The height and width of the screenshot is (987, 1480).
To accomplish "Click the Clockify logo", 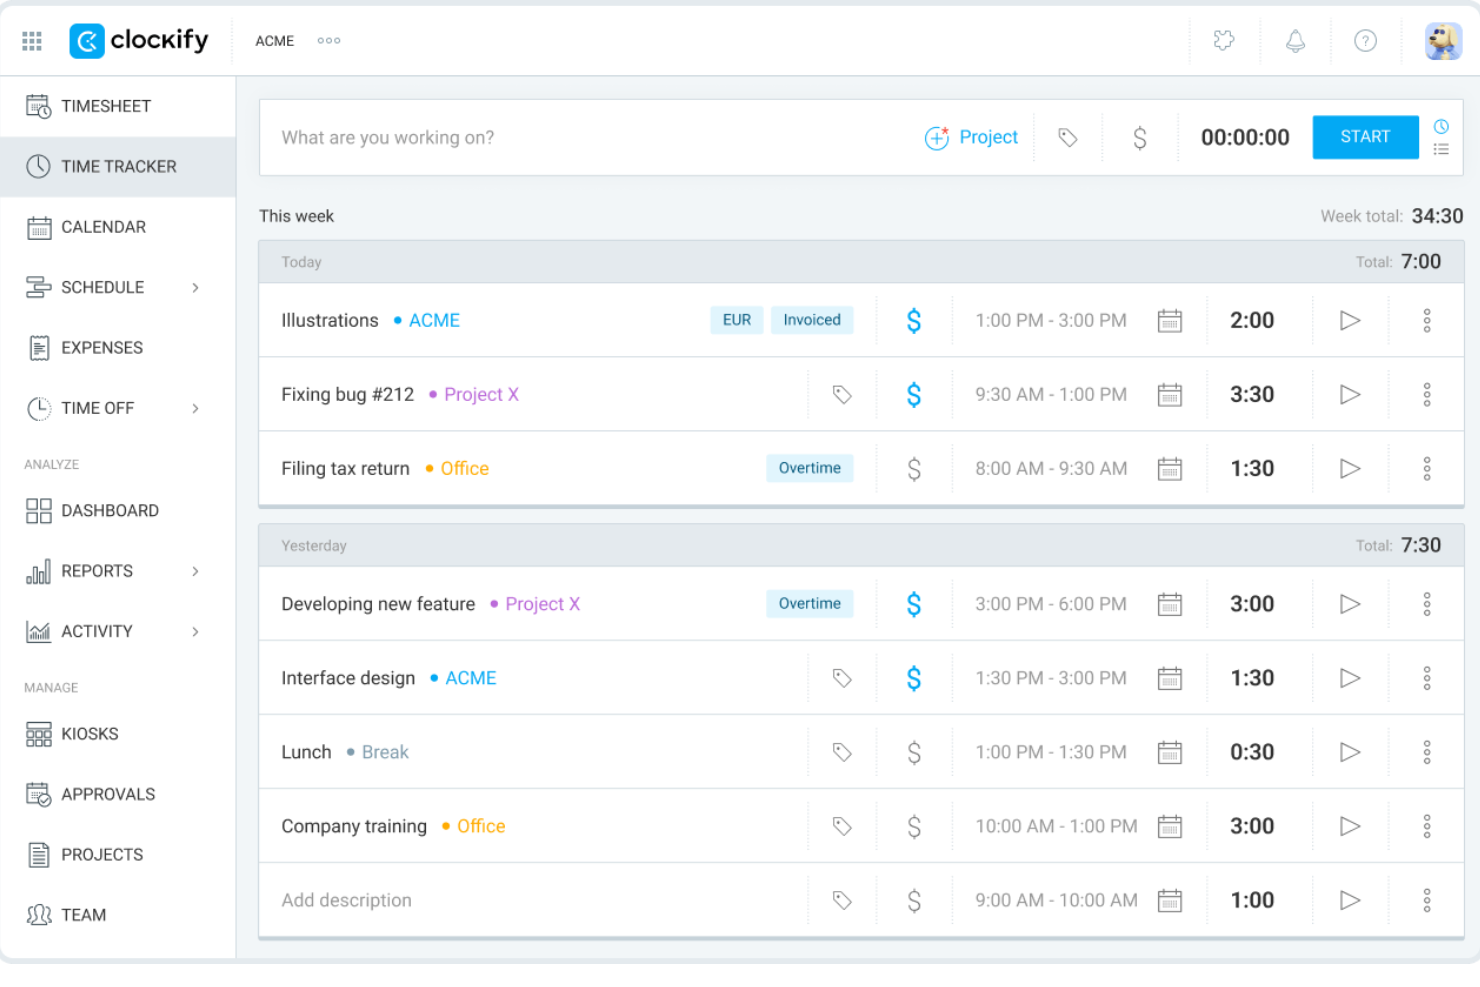I will 139,41.
